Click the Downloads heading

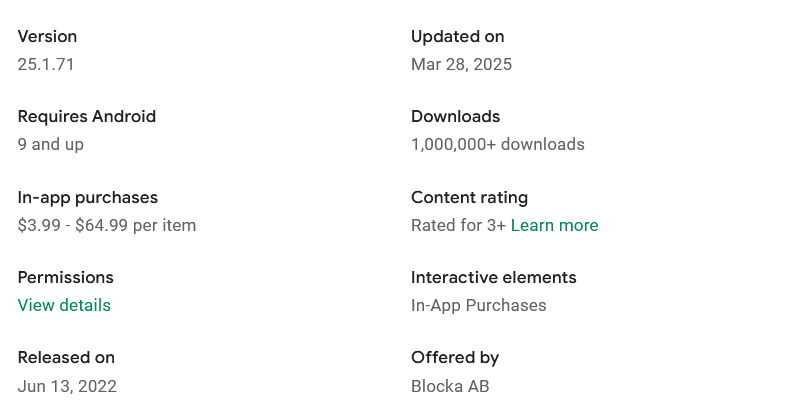tap(455, 116)
